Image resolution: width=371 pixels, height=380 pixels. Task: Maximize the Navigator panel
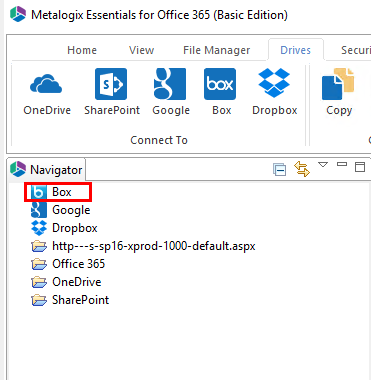360,167
